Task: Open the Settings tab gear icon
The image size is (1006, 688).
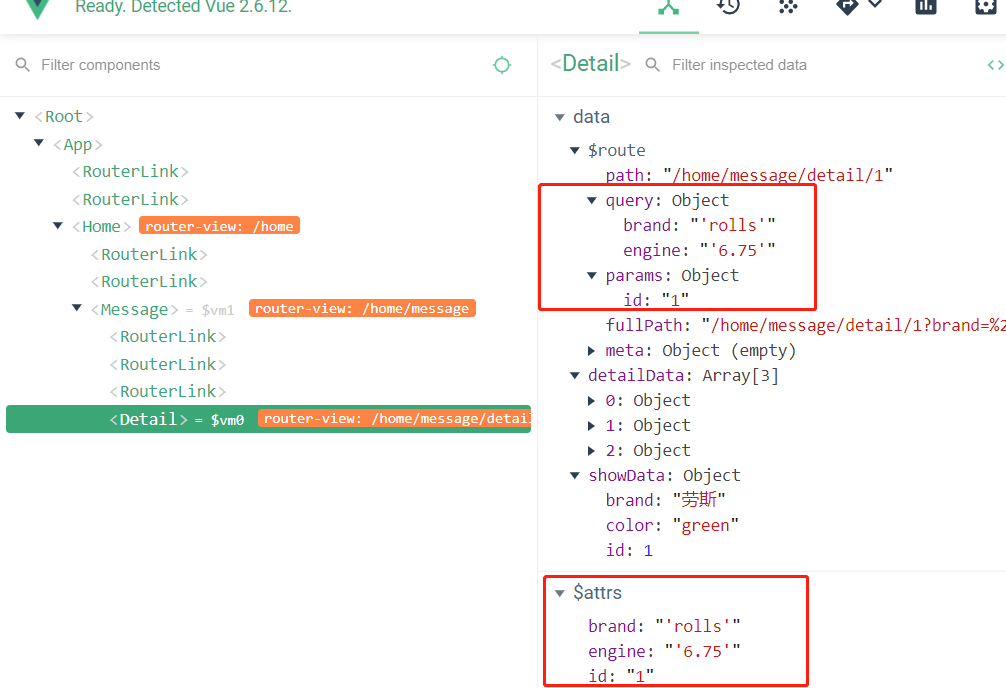Action: [985, 6]
